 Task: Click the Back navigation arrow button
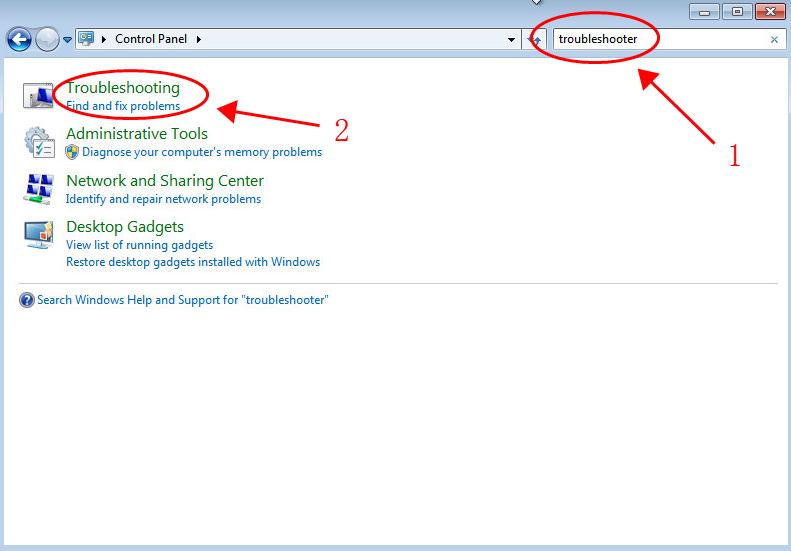click(19, 39)
